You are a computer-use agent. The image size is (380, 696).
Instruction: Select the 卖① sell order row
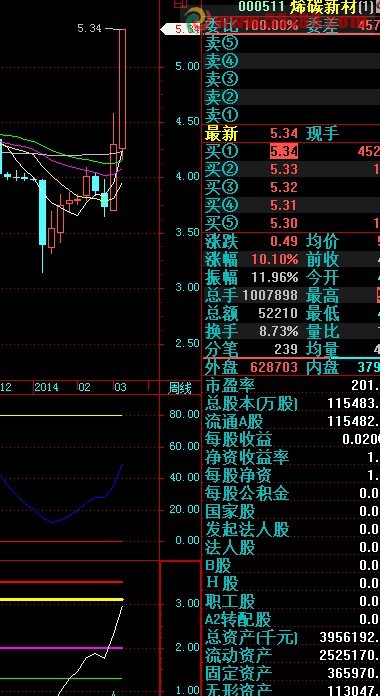tap(291, 115)
